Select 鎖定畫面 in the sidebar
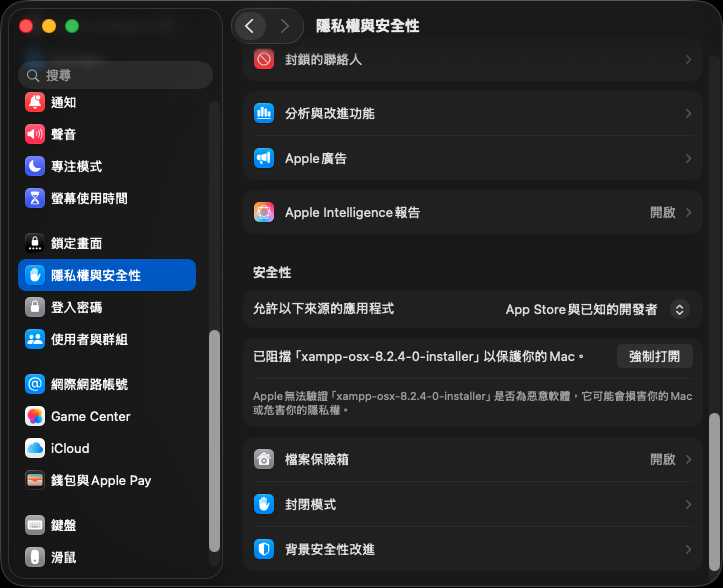Screen dimensions: 723x588 click(x=76, y=243)
